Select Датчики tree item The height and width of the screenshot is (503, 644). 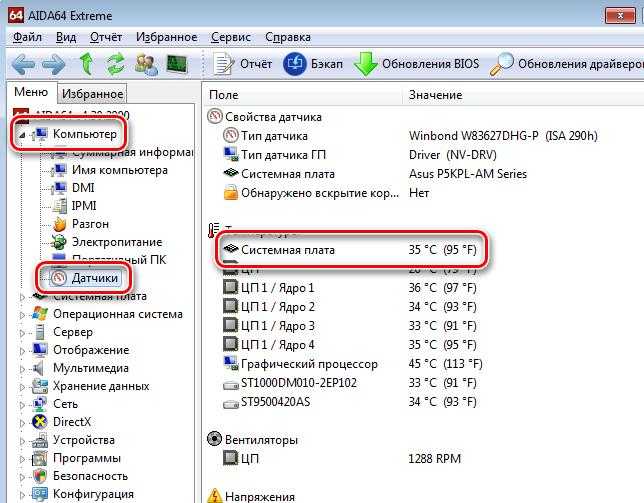(x=94, y=278)
